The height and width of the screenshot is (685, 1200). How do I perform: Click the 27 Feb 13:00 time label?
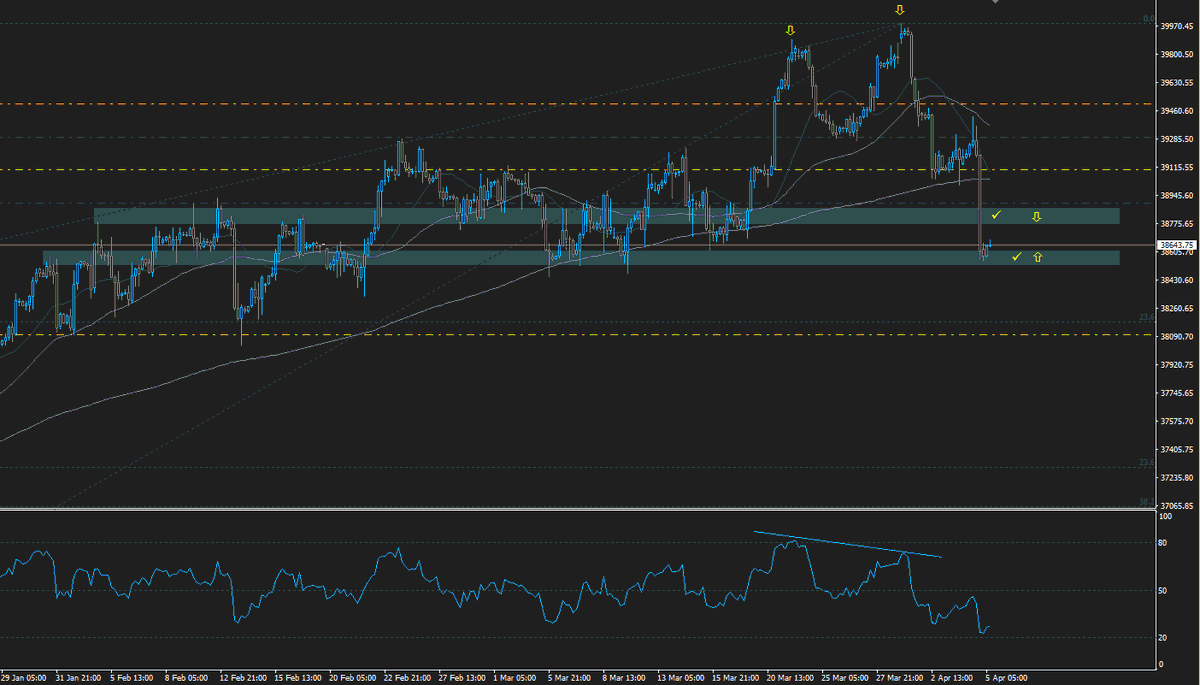coord(461,678)
